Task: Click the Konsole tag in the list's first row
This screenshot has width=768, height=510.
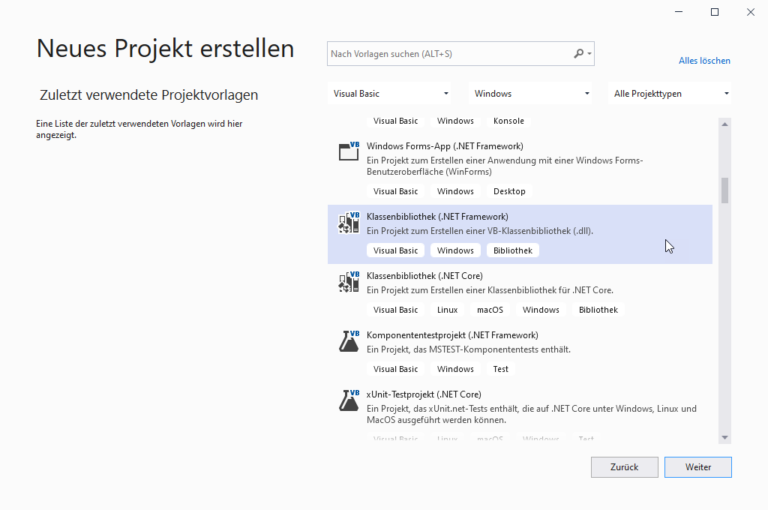Action: click(x=508, y=121)
